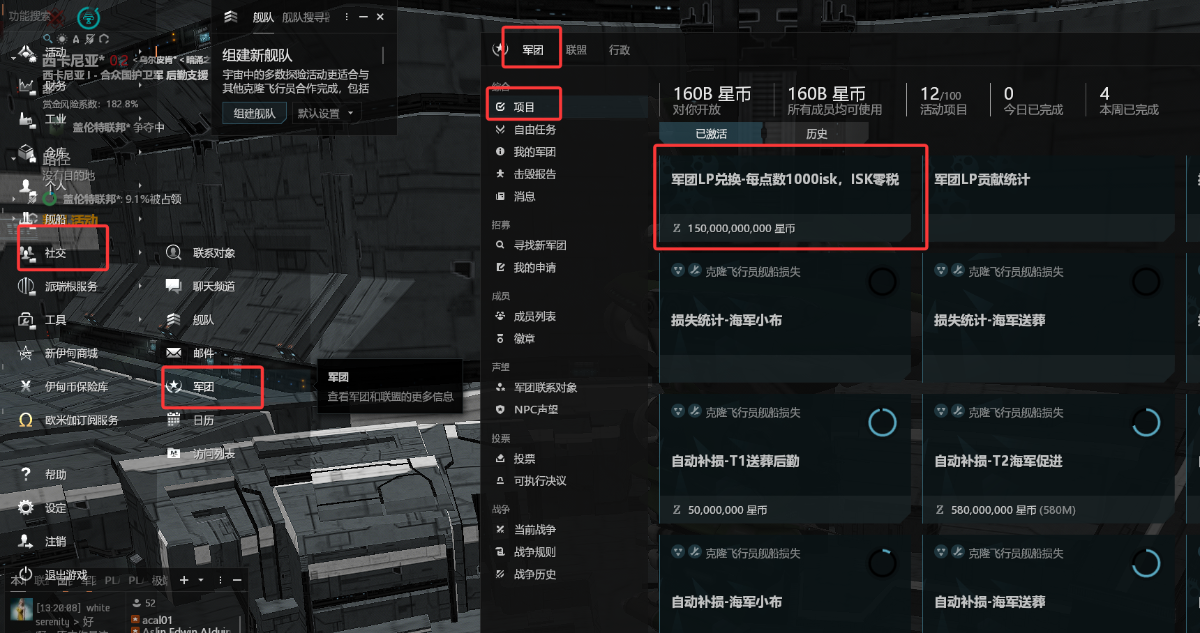Open the fleet window three-dot options menu
Image resolution: width=1200 pixels, height=633 pixels.
[x=345, y=17]
